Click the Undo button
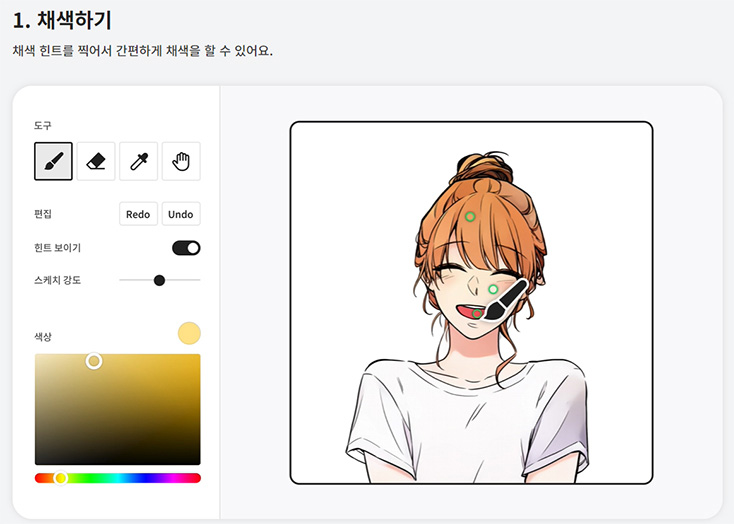 181,214
